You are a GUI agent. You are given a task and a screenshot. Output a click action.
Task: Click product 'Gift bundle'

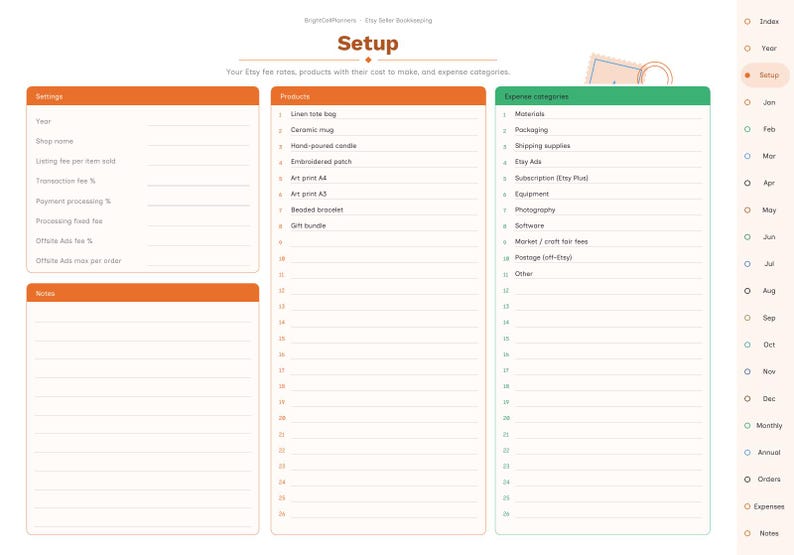click(378, 226)
